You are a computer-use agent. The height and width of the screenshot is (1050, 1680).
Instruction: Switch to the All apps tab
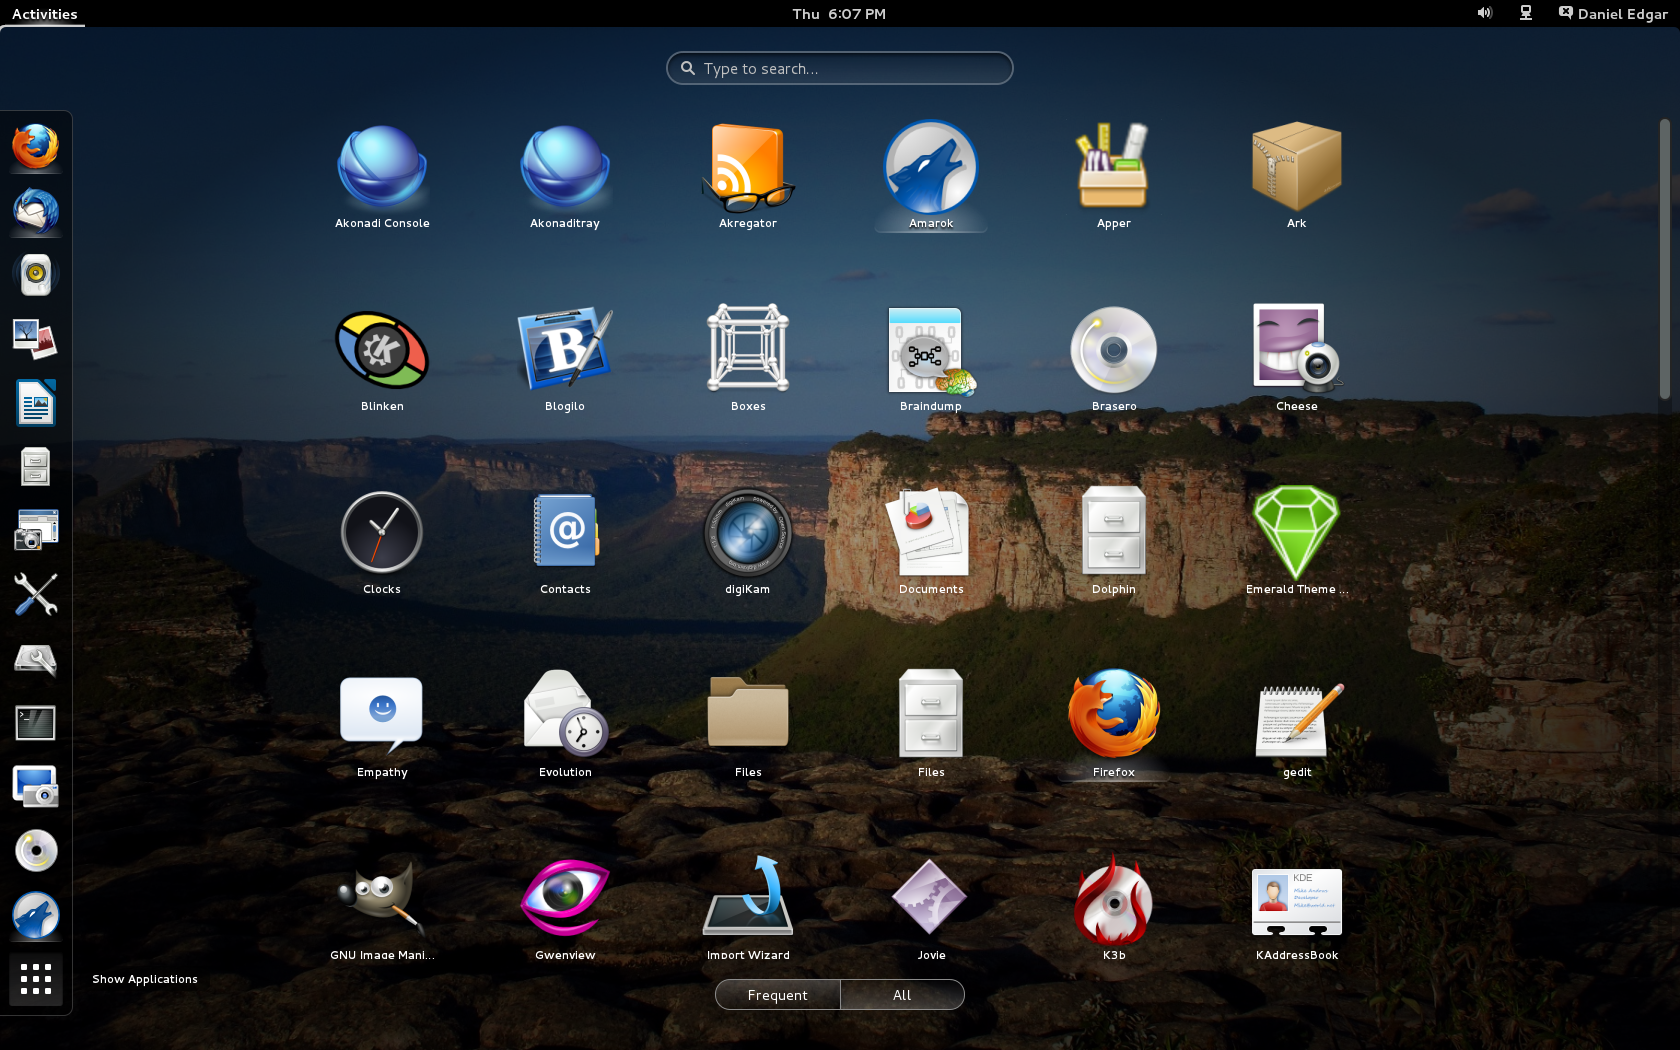(x=902, y=995)
